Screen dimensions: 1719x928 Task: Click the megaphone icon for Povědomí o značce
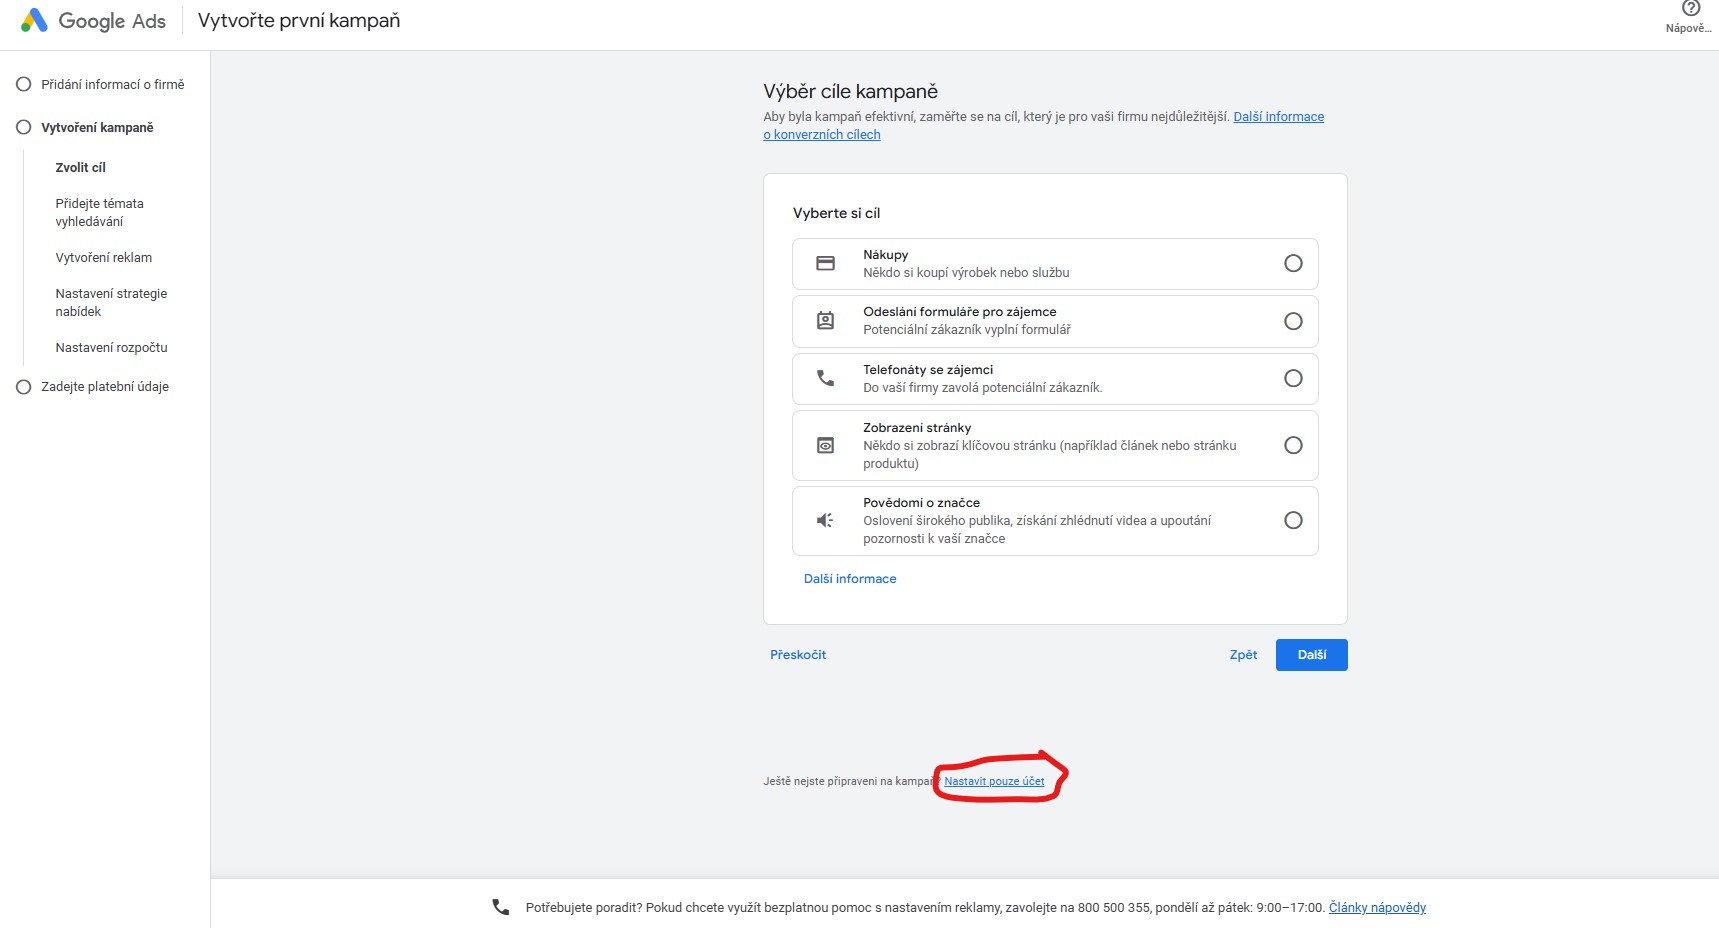point(825,521)
